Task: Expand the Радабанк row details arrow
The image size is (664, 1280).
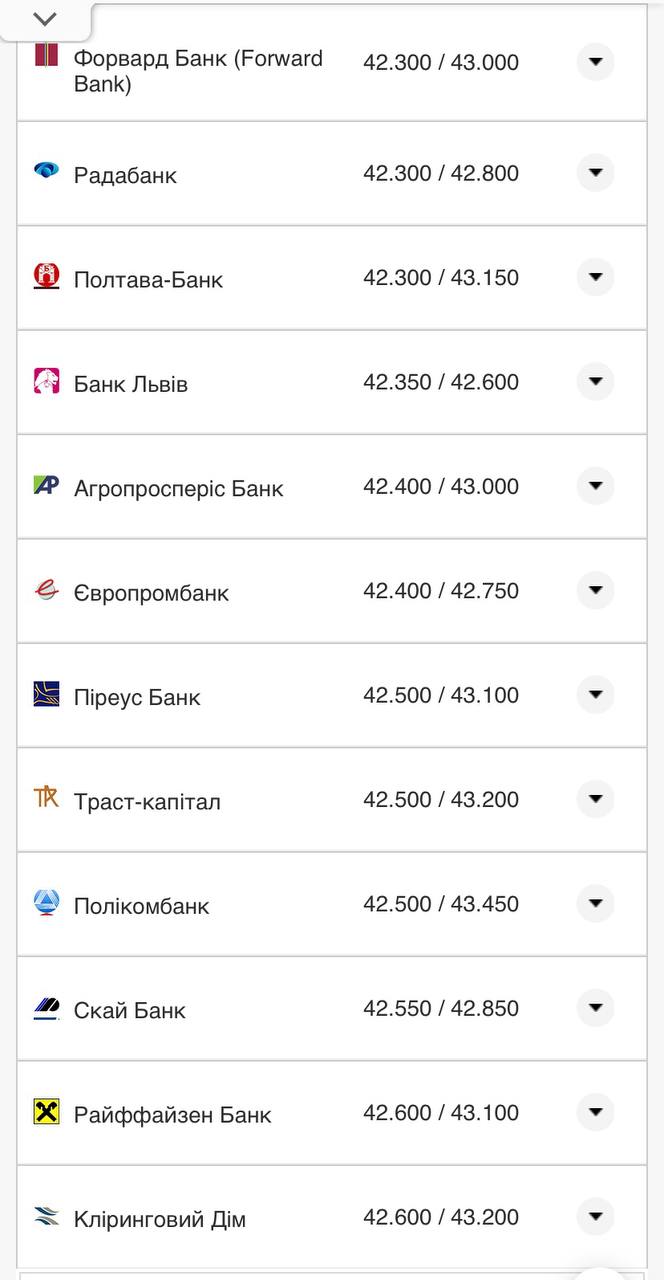Action: (x=595, y=173)
